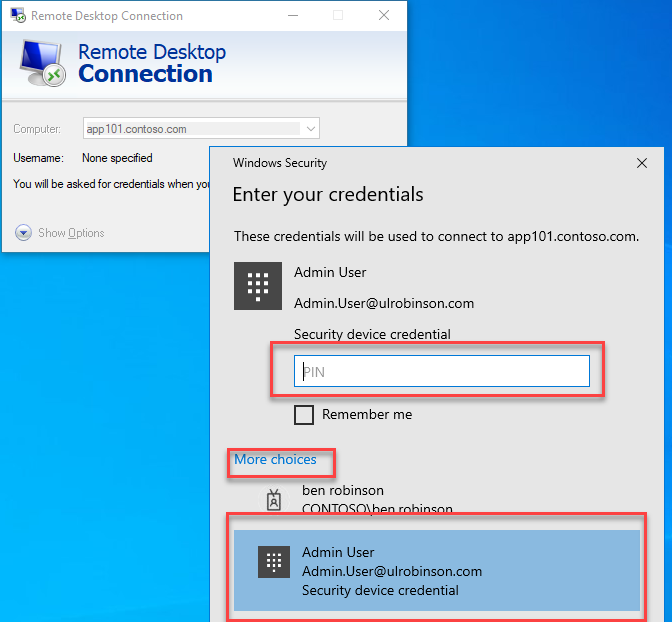Toggle the Remember me checkbox

(304, 415)
